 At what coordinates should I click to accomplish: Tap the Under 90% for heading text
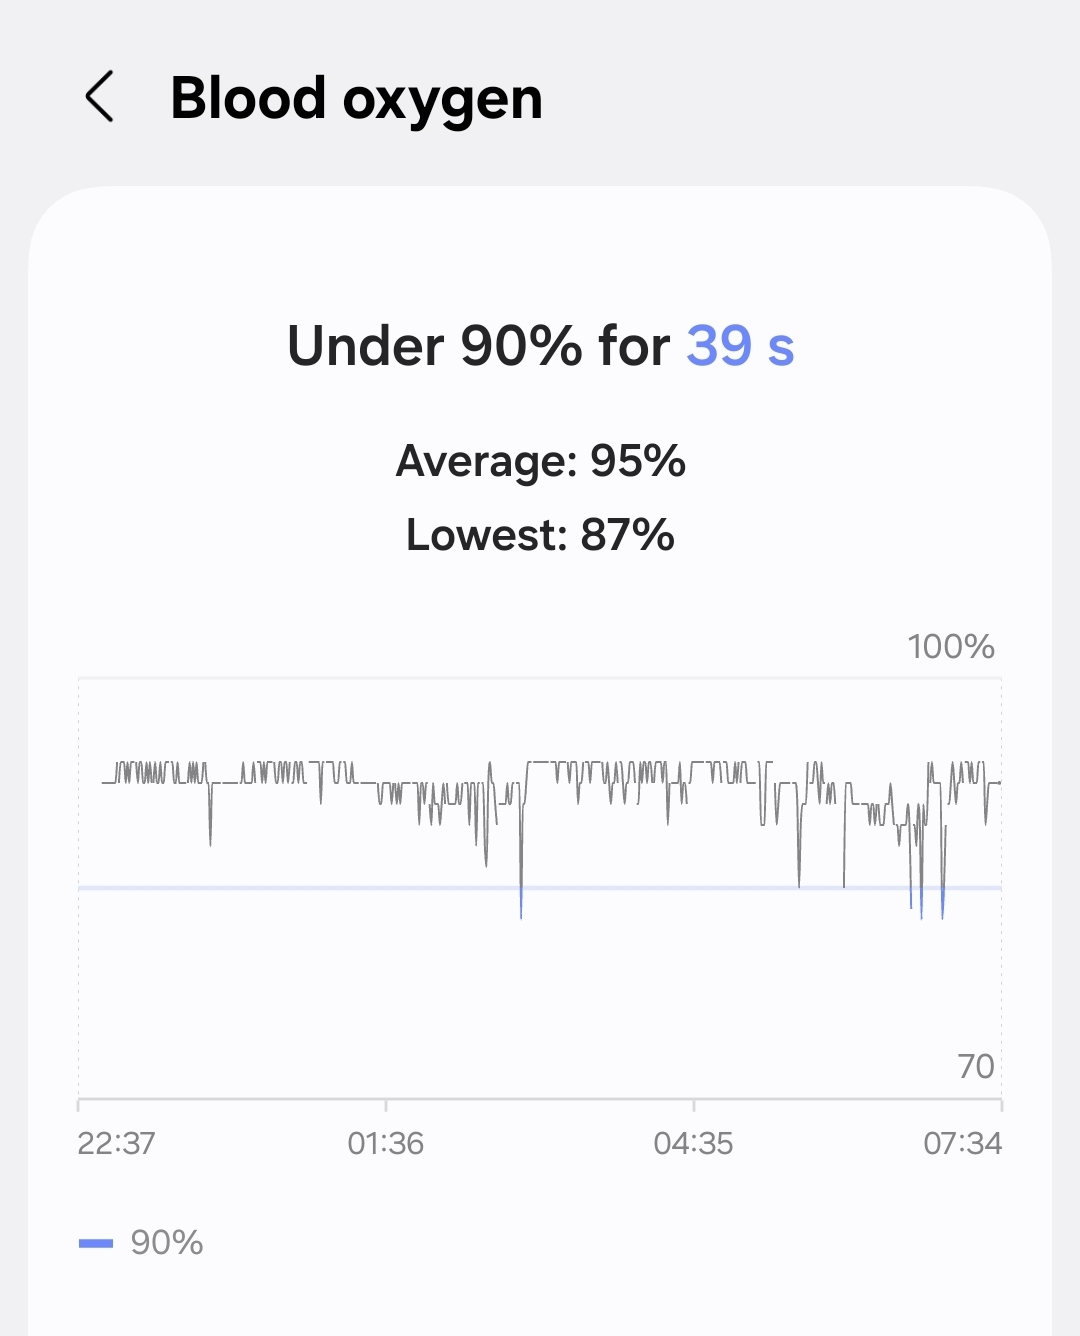tap(478, 346)
